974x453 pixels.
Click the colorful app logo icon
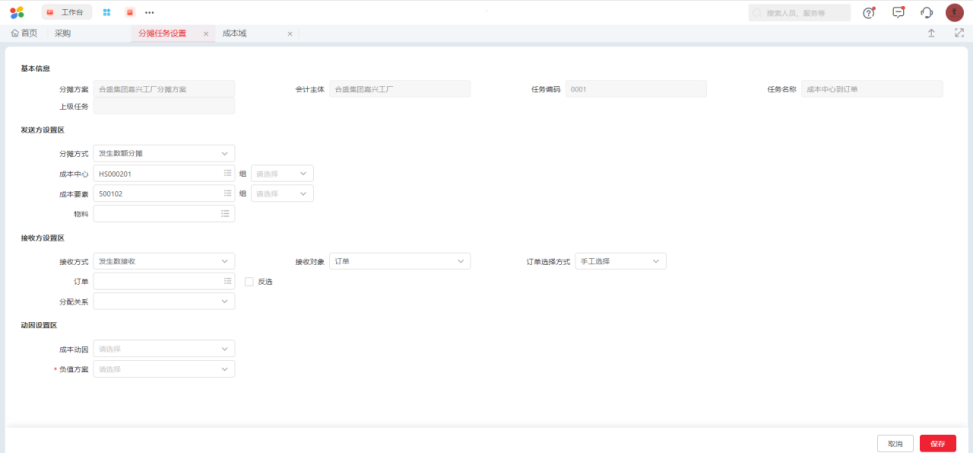click(17, 12)
